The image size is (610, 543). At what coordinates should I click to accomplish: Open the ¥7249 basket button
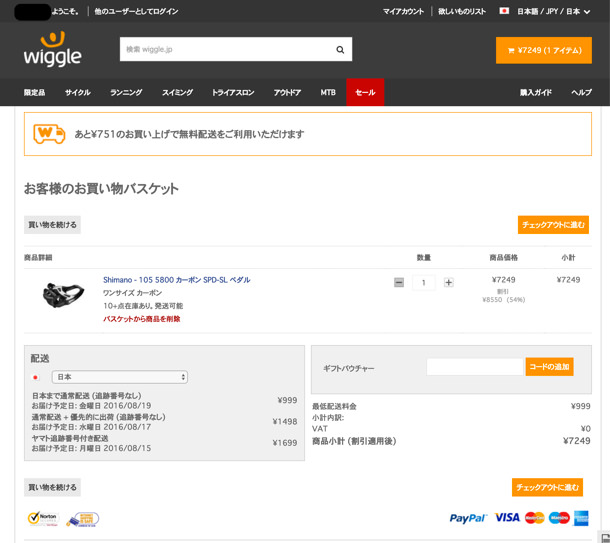(x=544, y=50)
